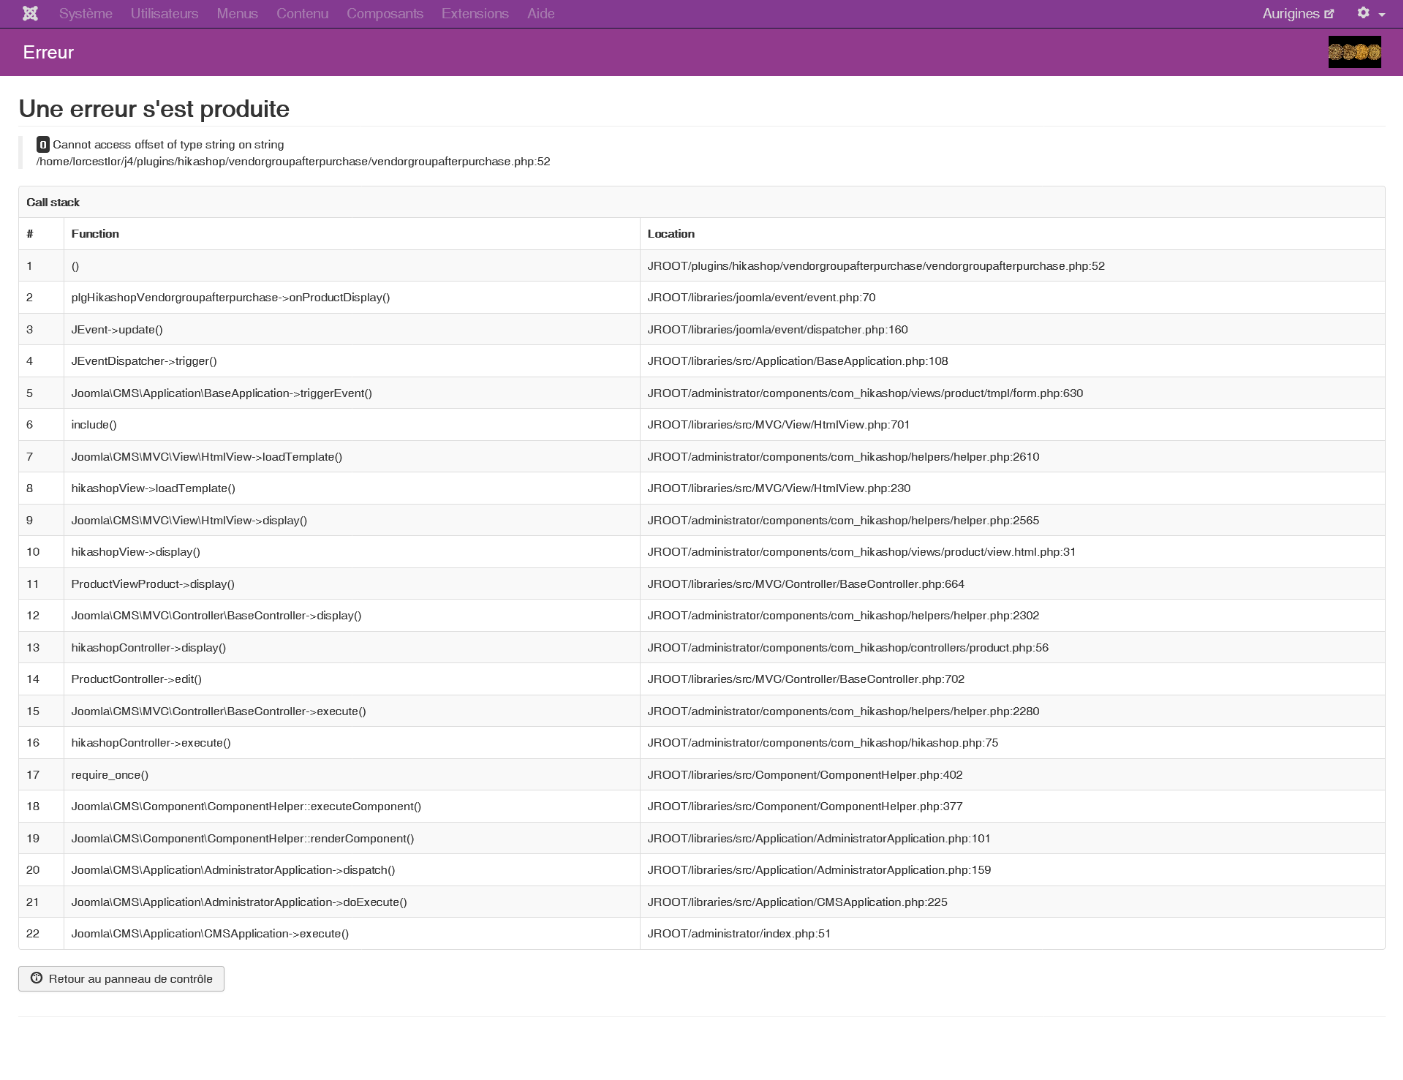Open the Contenu menu
This screenshot has height=1080, width=1403.
click(302, 13)
